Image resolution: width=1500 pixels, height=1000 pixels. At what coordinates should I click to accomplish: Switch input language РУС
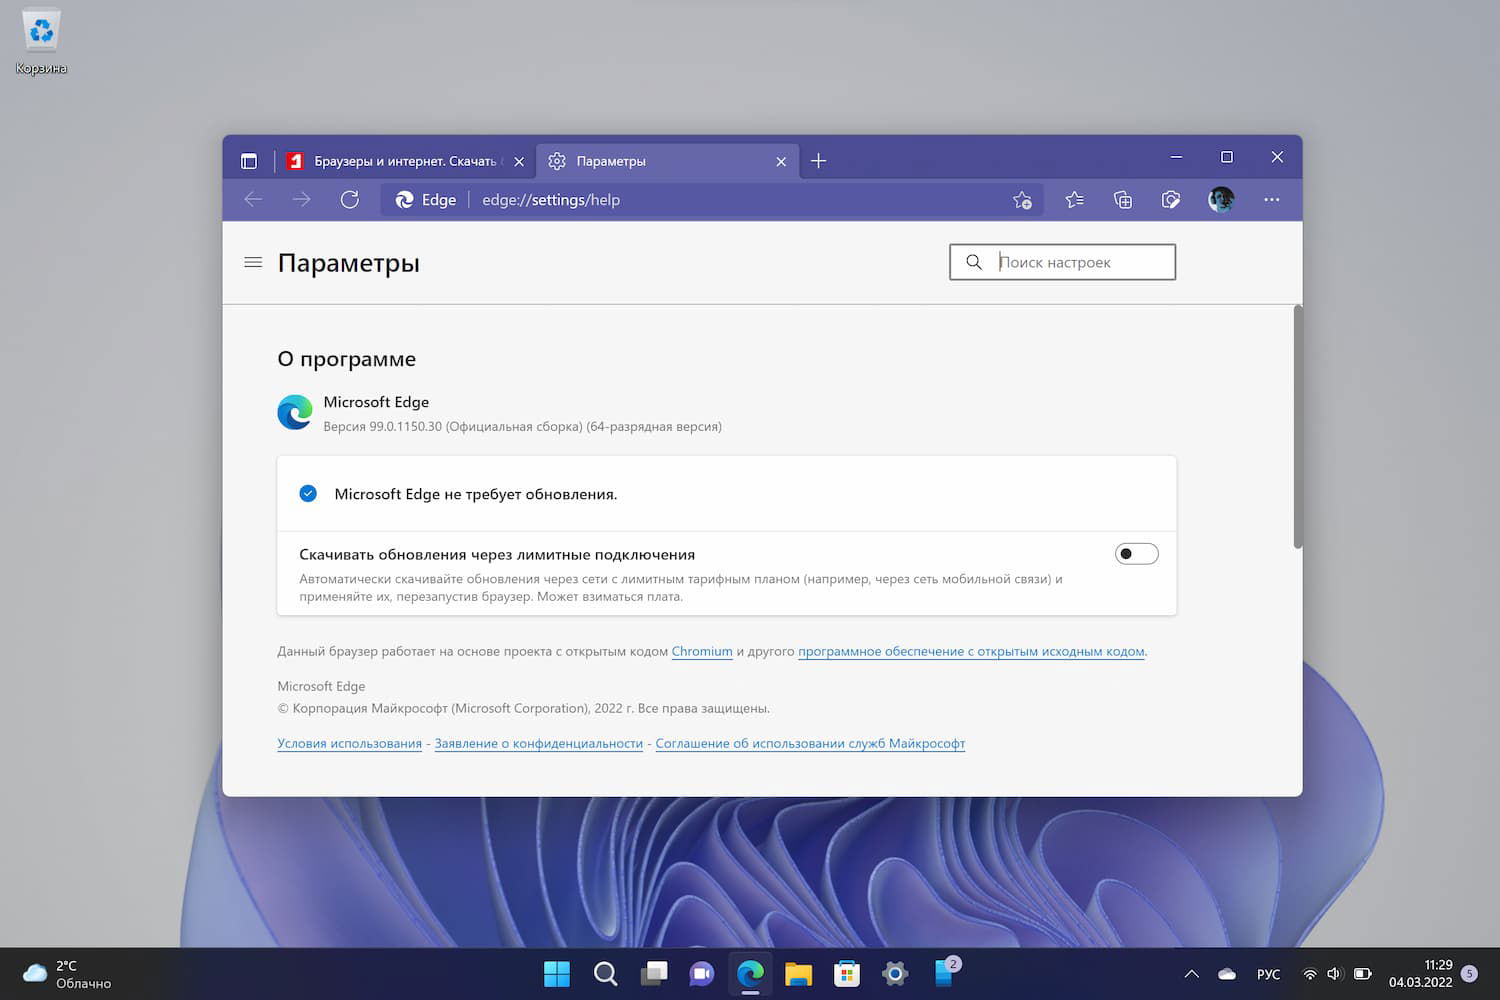1268,974
